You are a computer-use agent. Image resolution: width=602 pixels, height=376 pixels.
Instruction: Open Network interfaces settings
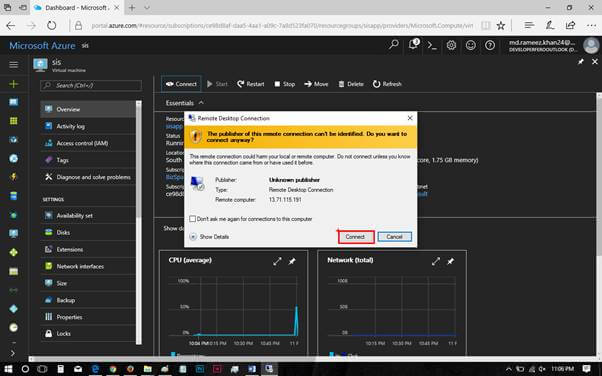[x=88, y=266]
